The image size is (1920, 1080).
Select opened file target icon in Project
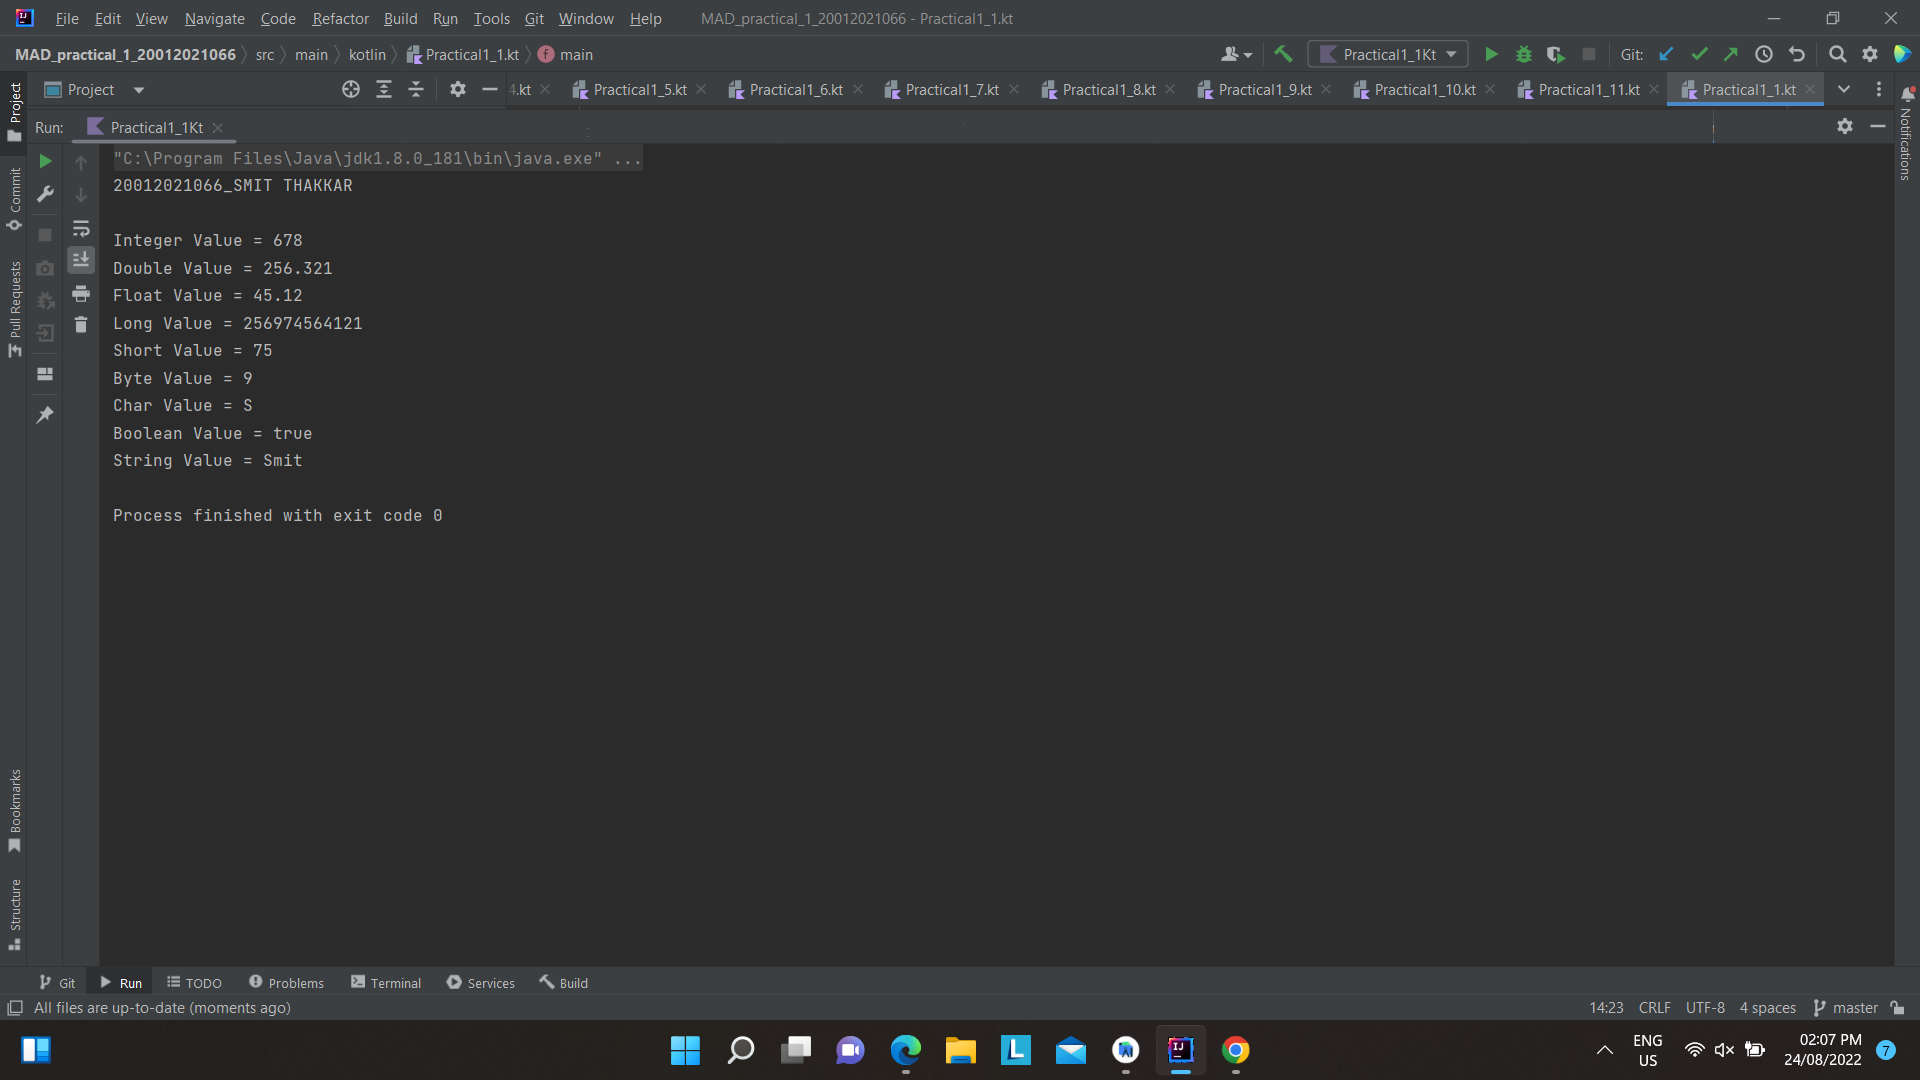pyautogui.click(x=351, y=90)
